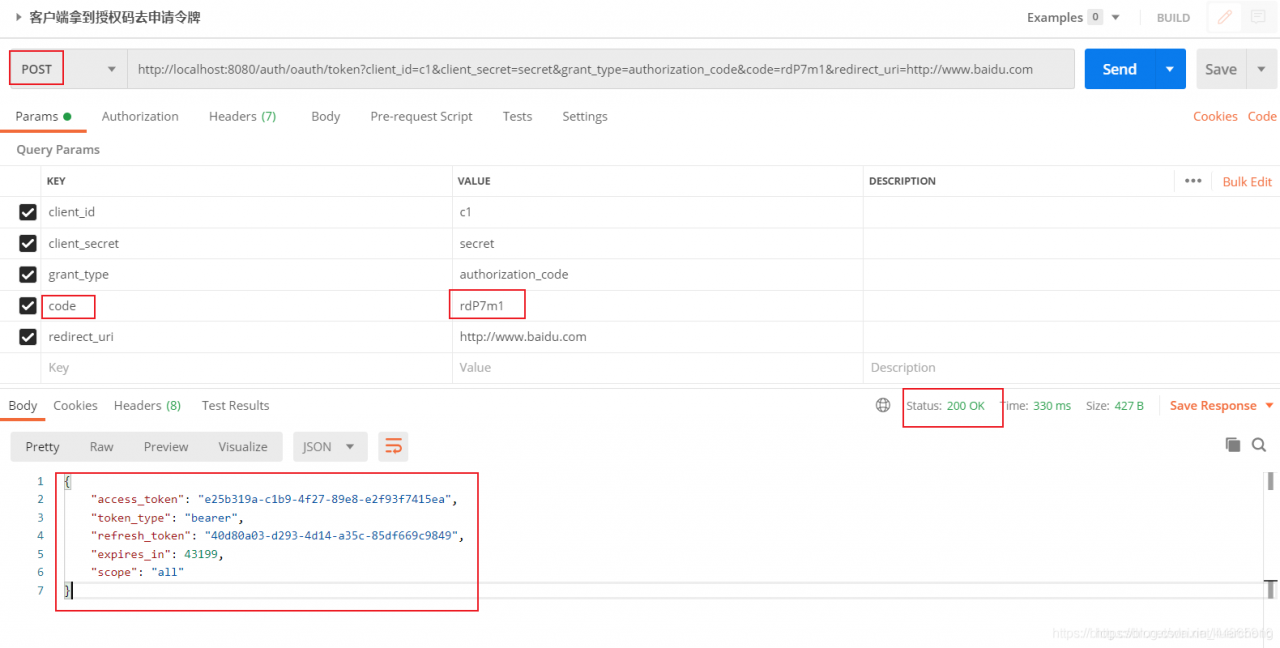
Task: Copy response using the copy icon
Action: [1232, 445]
